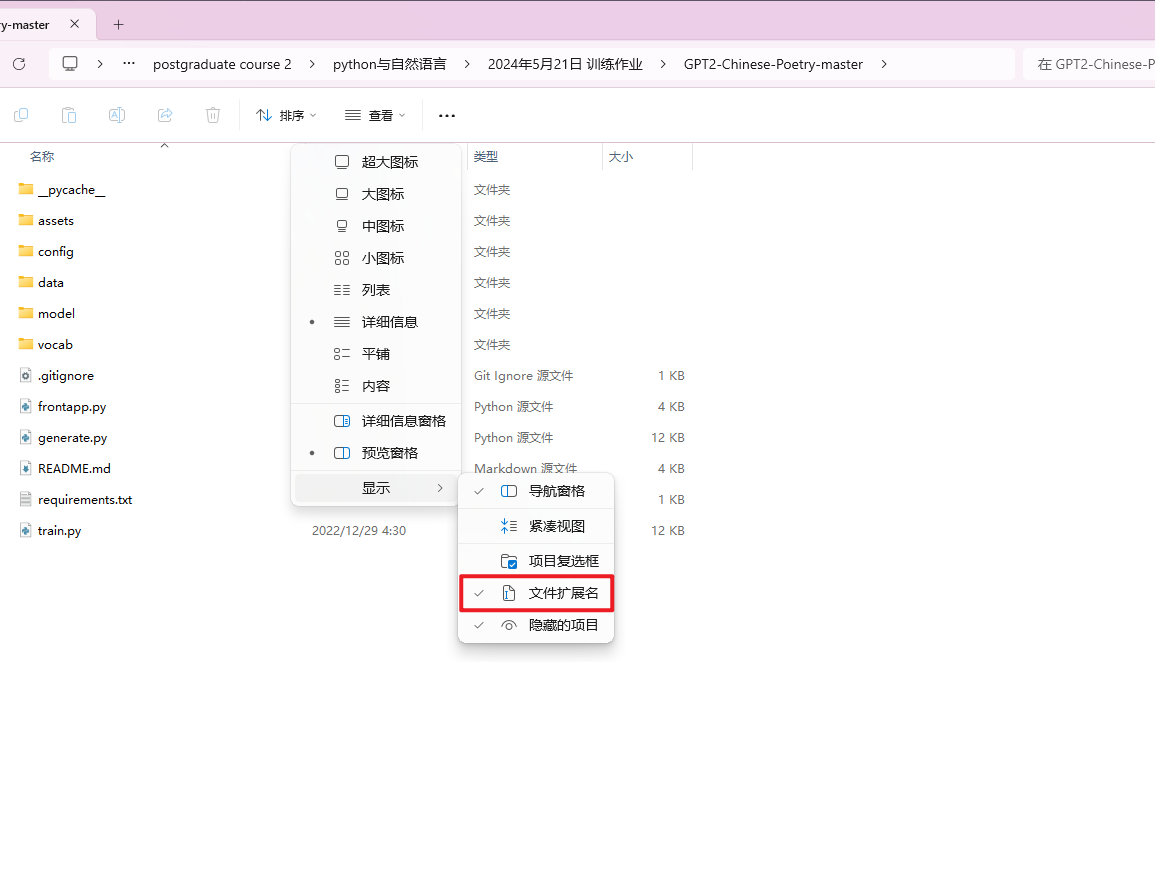The height and width of the screenshot is (869, 1155).
Task: Click the rename icon in toolbar
Action: [117, 115]
